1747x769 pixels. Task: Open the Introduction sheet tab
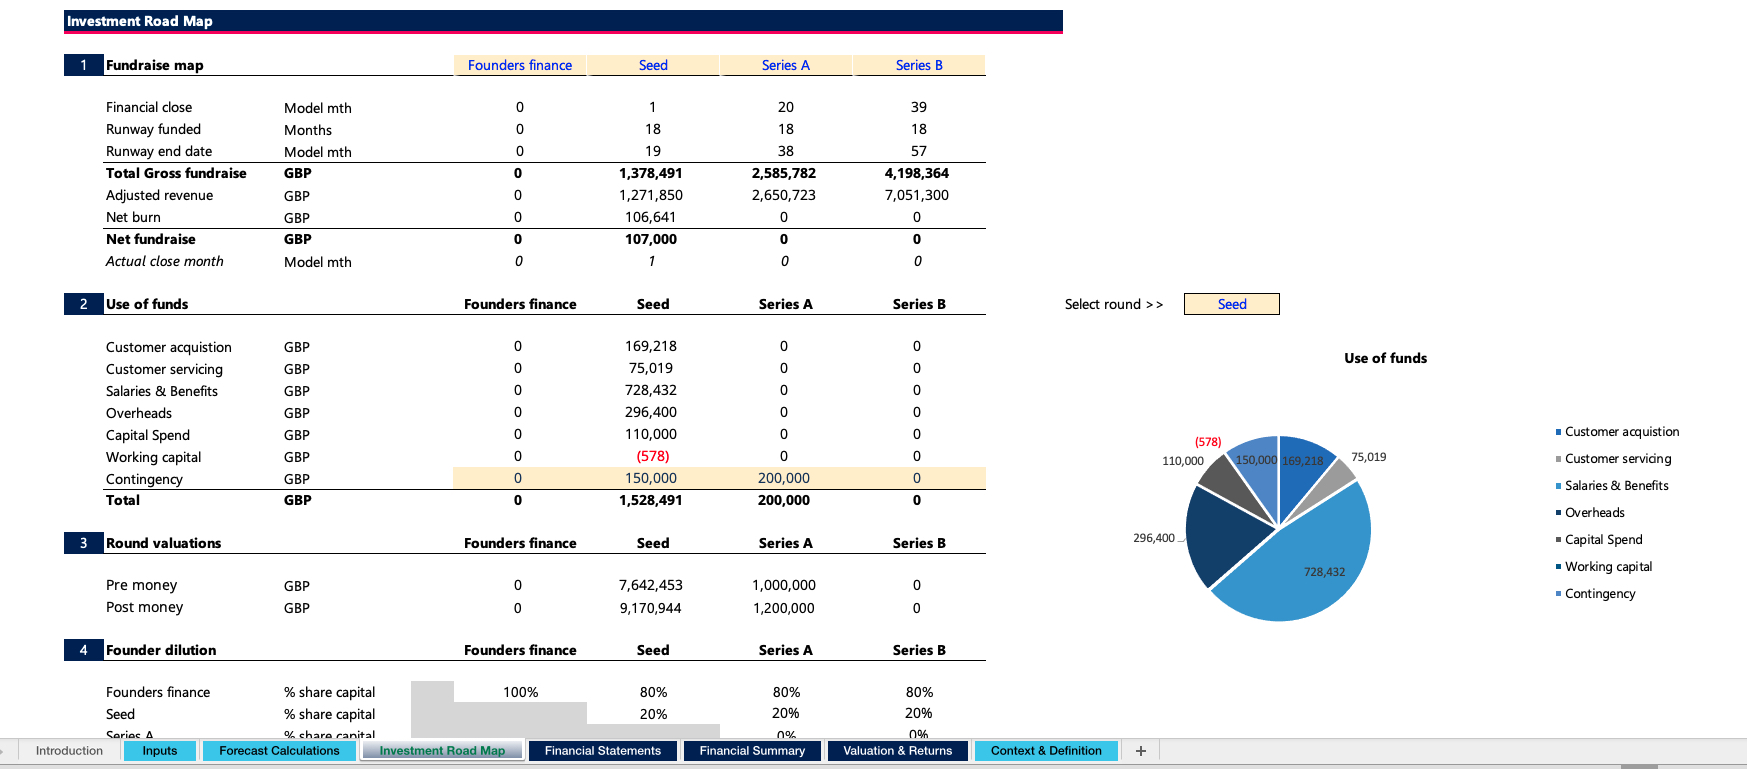[x=69, y=750]
